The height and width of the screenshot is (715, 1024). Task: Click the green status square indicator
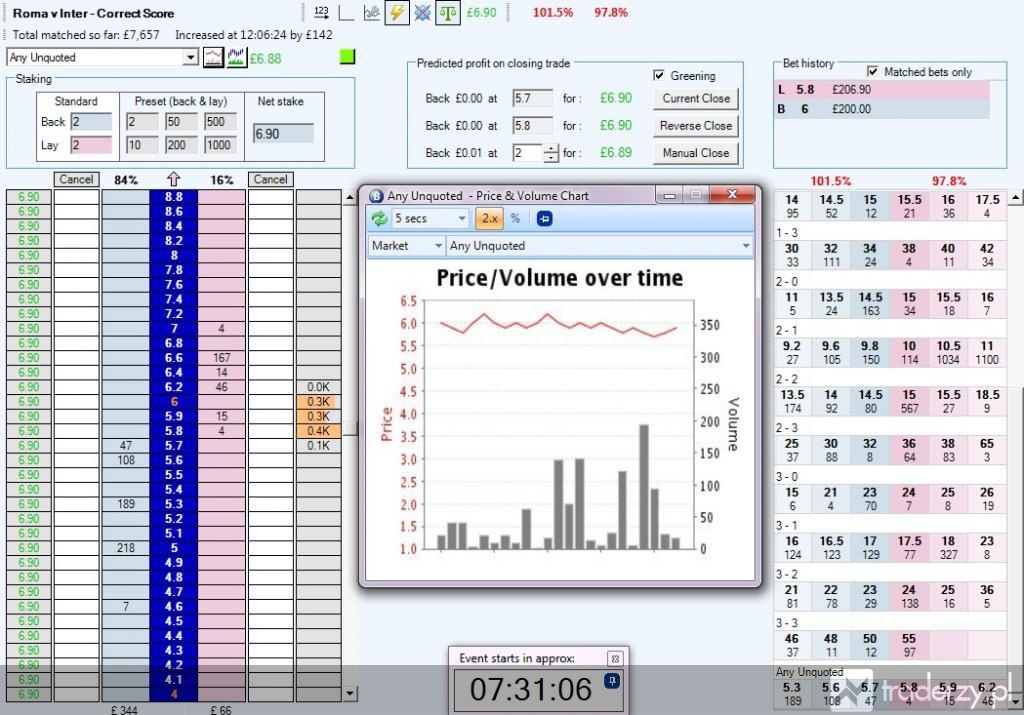[347, 57]
